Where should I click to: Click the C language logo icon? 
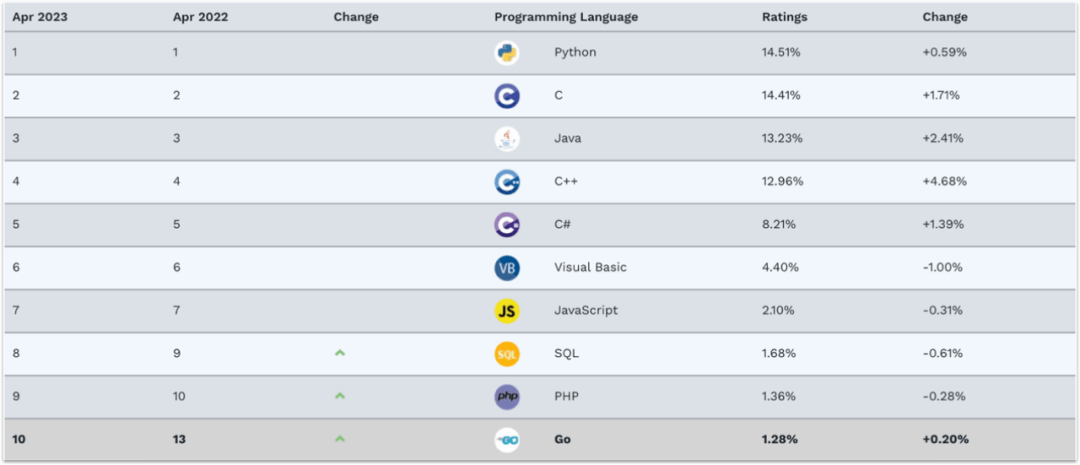tap(507, 96)
